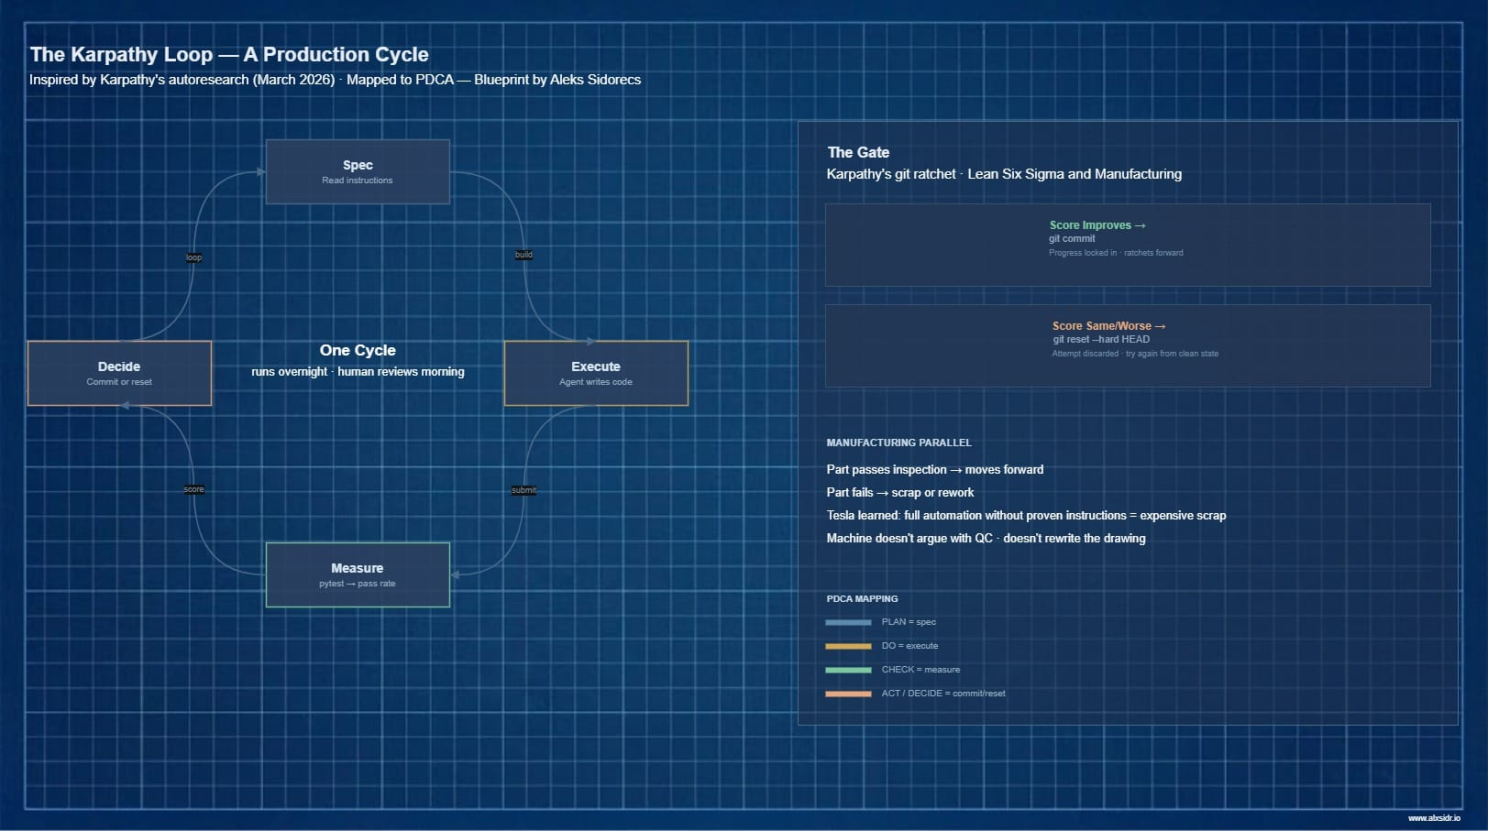
Task: Select the 'submit' edge label
Action: [x=524, y=490]
